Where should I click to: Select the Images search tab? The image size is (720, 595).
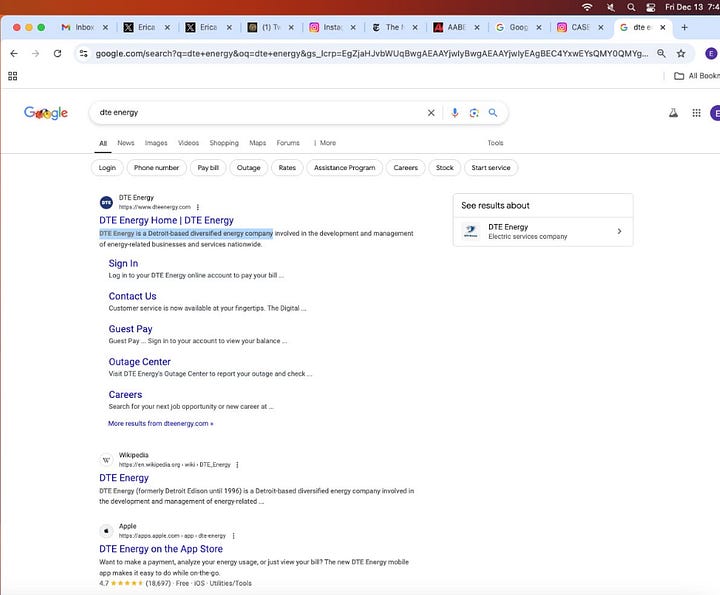156,143
